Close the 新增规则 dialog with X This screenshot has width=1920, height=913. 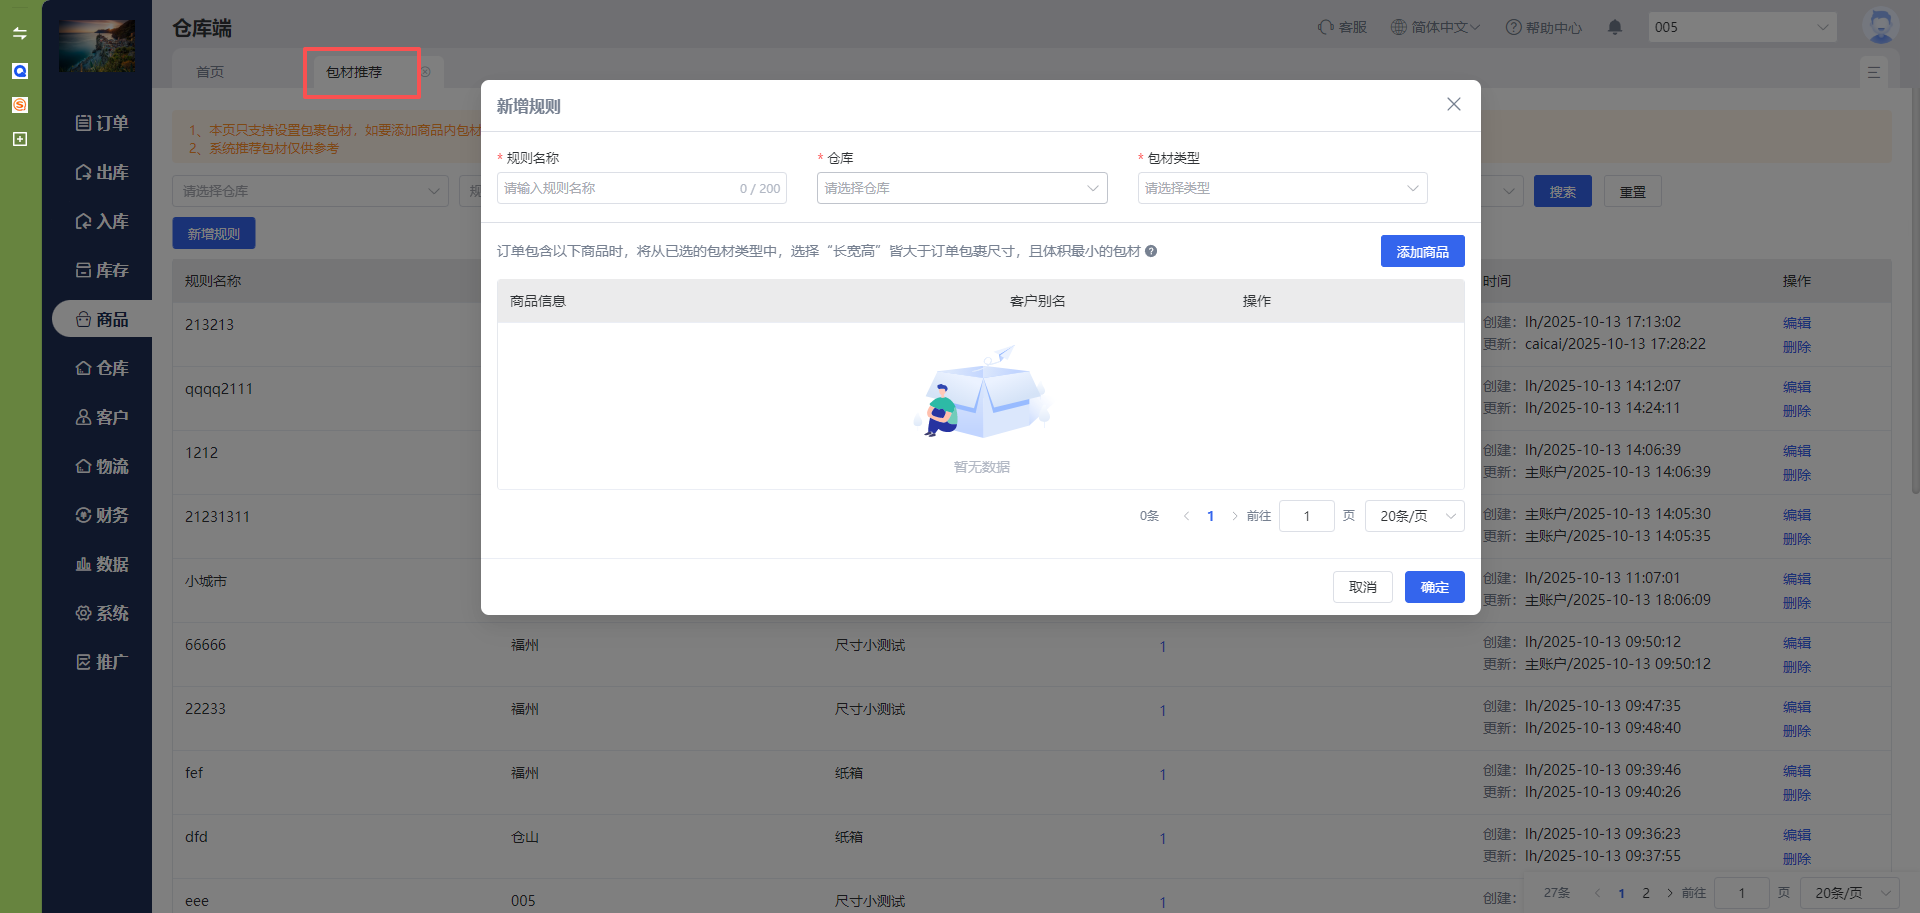point(1453,105)
